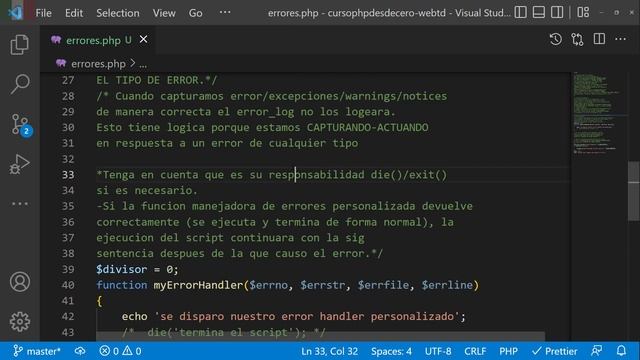Click 'EL TIPO DE ERROR.*/' on line 27
The width and height of the screenshot is (640, 360).
(157, 80)
